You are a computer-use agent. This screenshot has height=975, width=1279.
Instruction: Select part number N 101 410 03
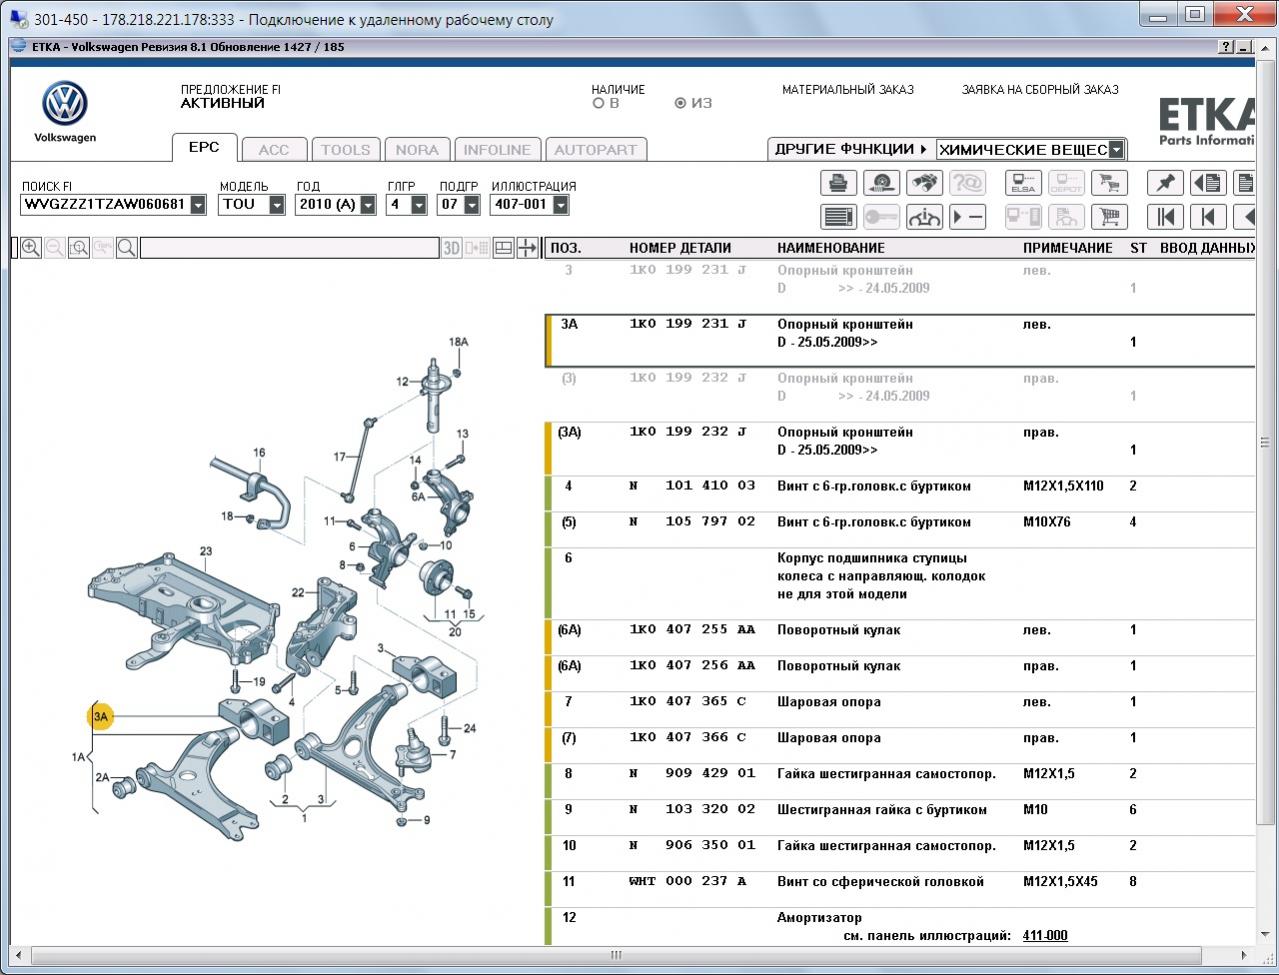click(692, 486)
